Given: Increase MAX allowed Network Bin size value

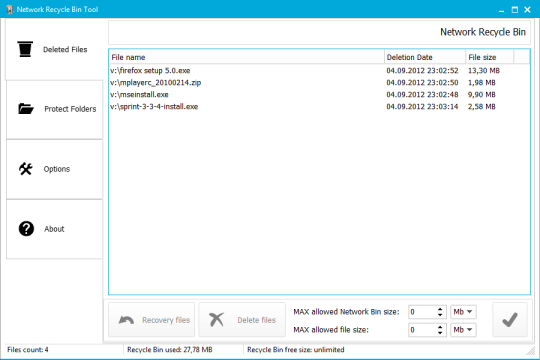Looking at the screenshot, I should click(x=440, y=309).
